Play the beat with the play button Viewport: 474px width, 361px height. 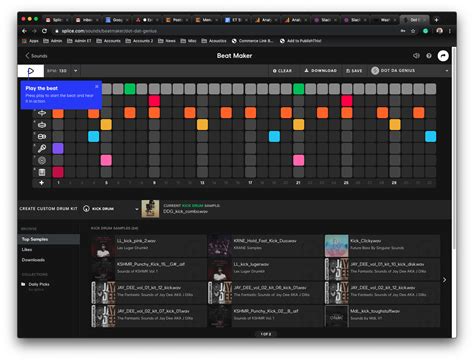(x=31, y=71)
